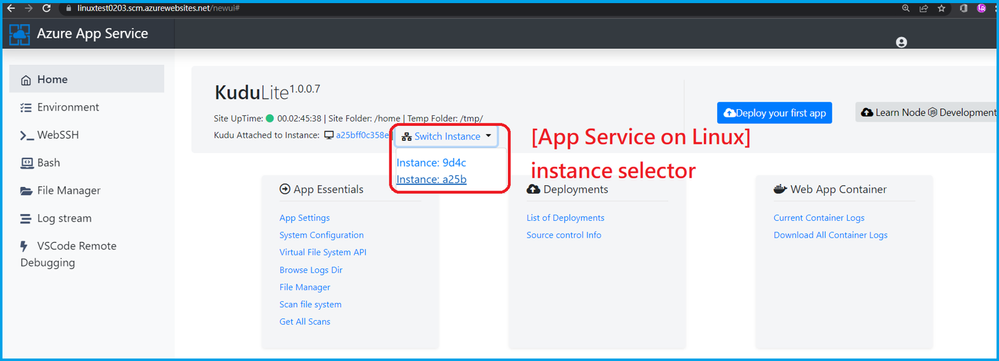Open the browser zoom magnifier icon

click(x=906, y=8)
